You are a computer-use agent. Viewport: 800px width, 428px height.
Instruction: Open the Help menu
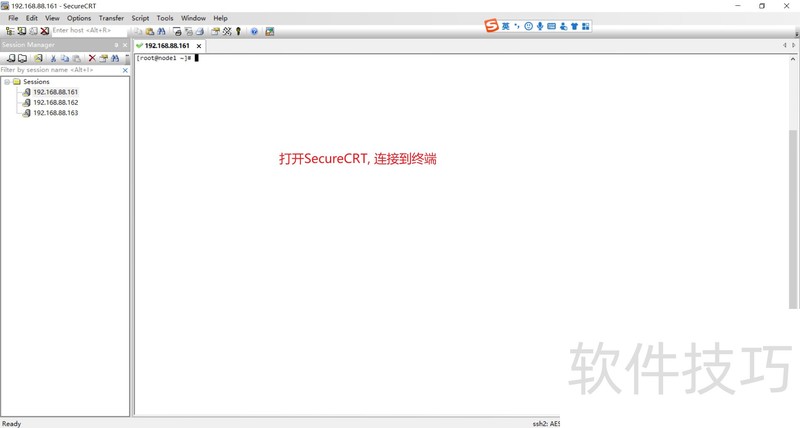point(220,18)
